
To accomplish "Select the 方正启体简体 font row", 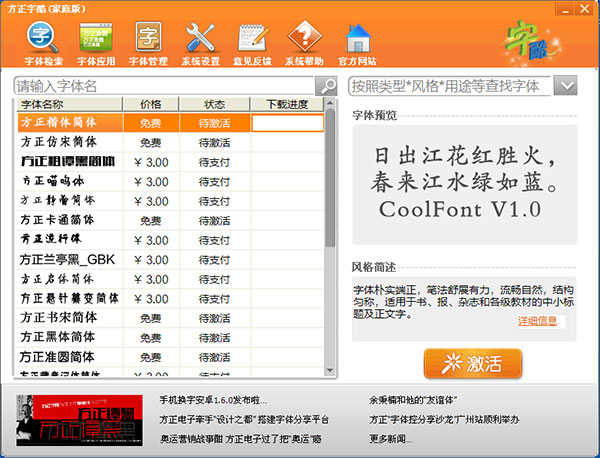I will point(171,279).
